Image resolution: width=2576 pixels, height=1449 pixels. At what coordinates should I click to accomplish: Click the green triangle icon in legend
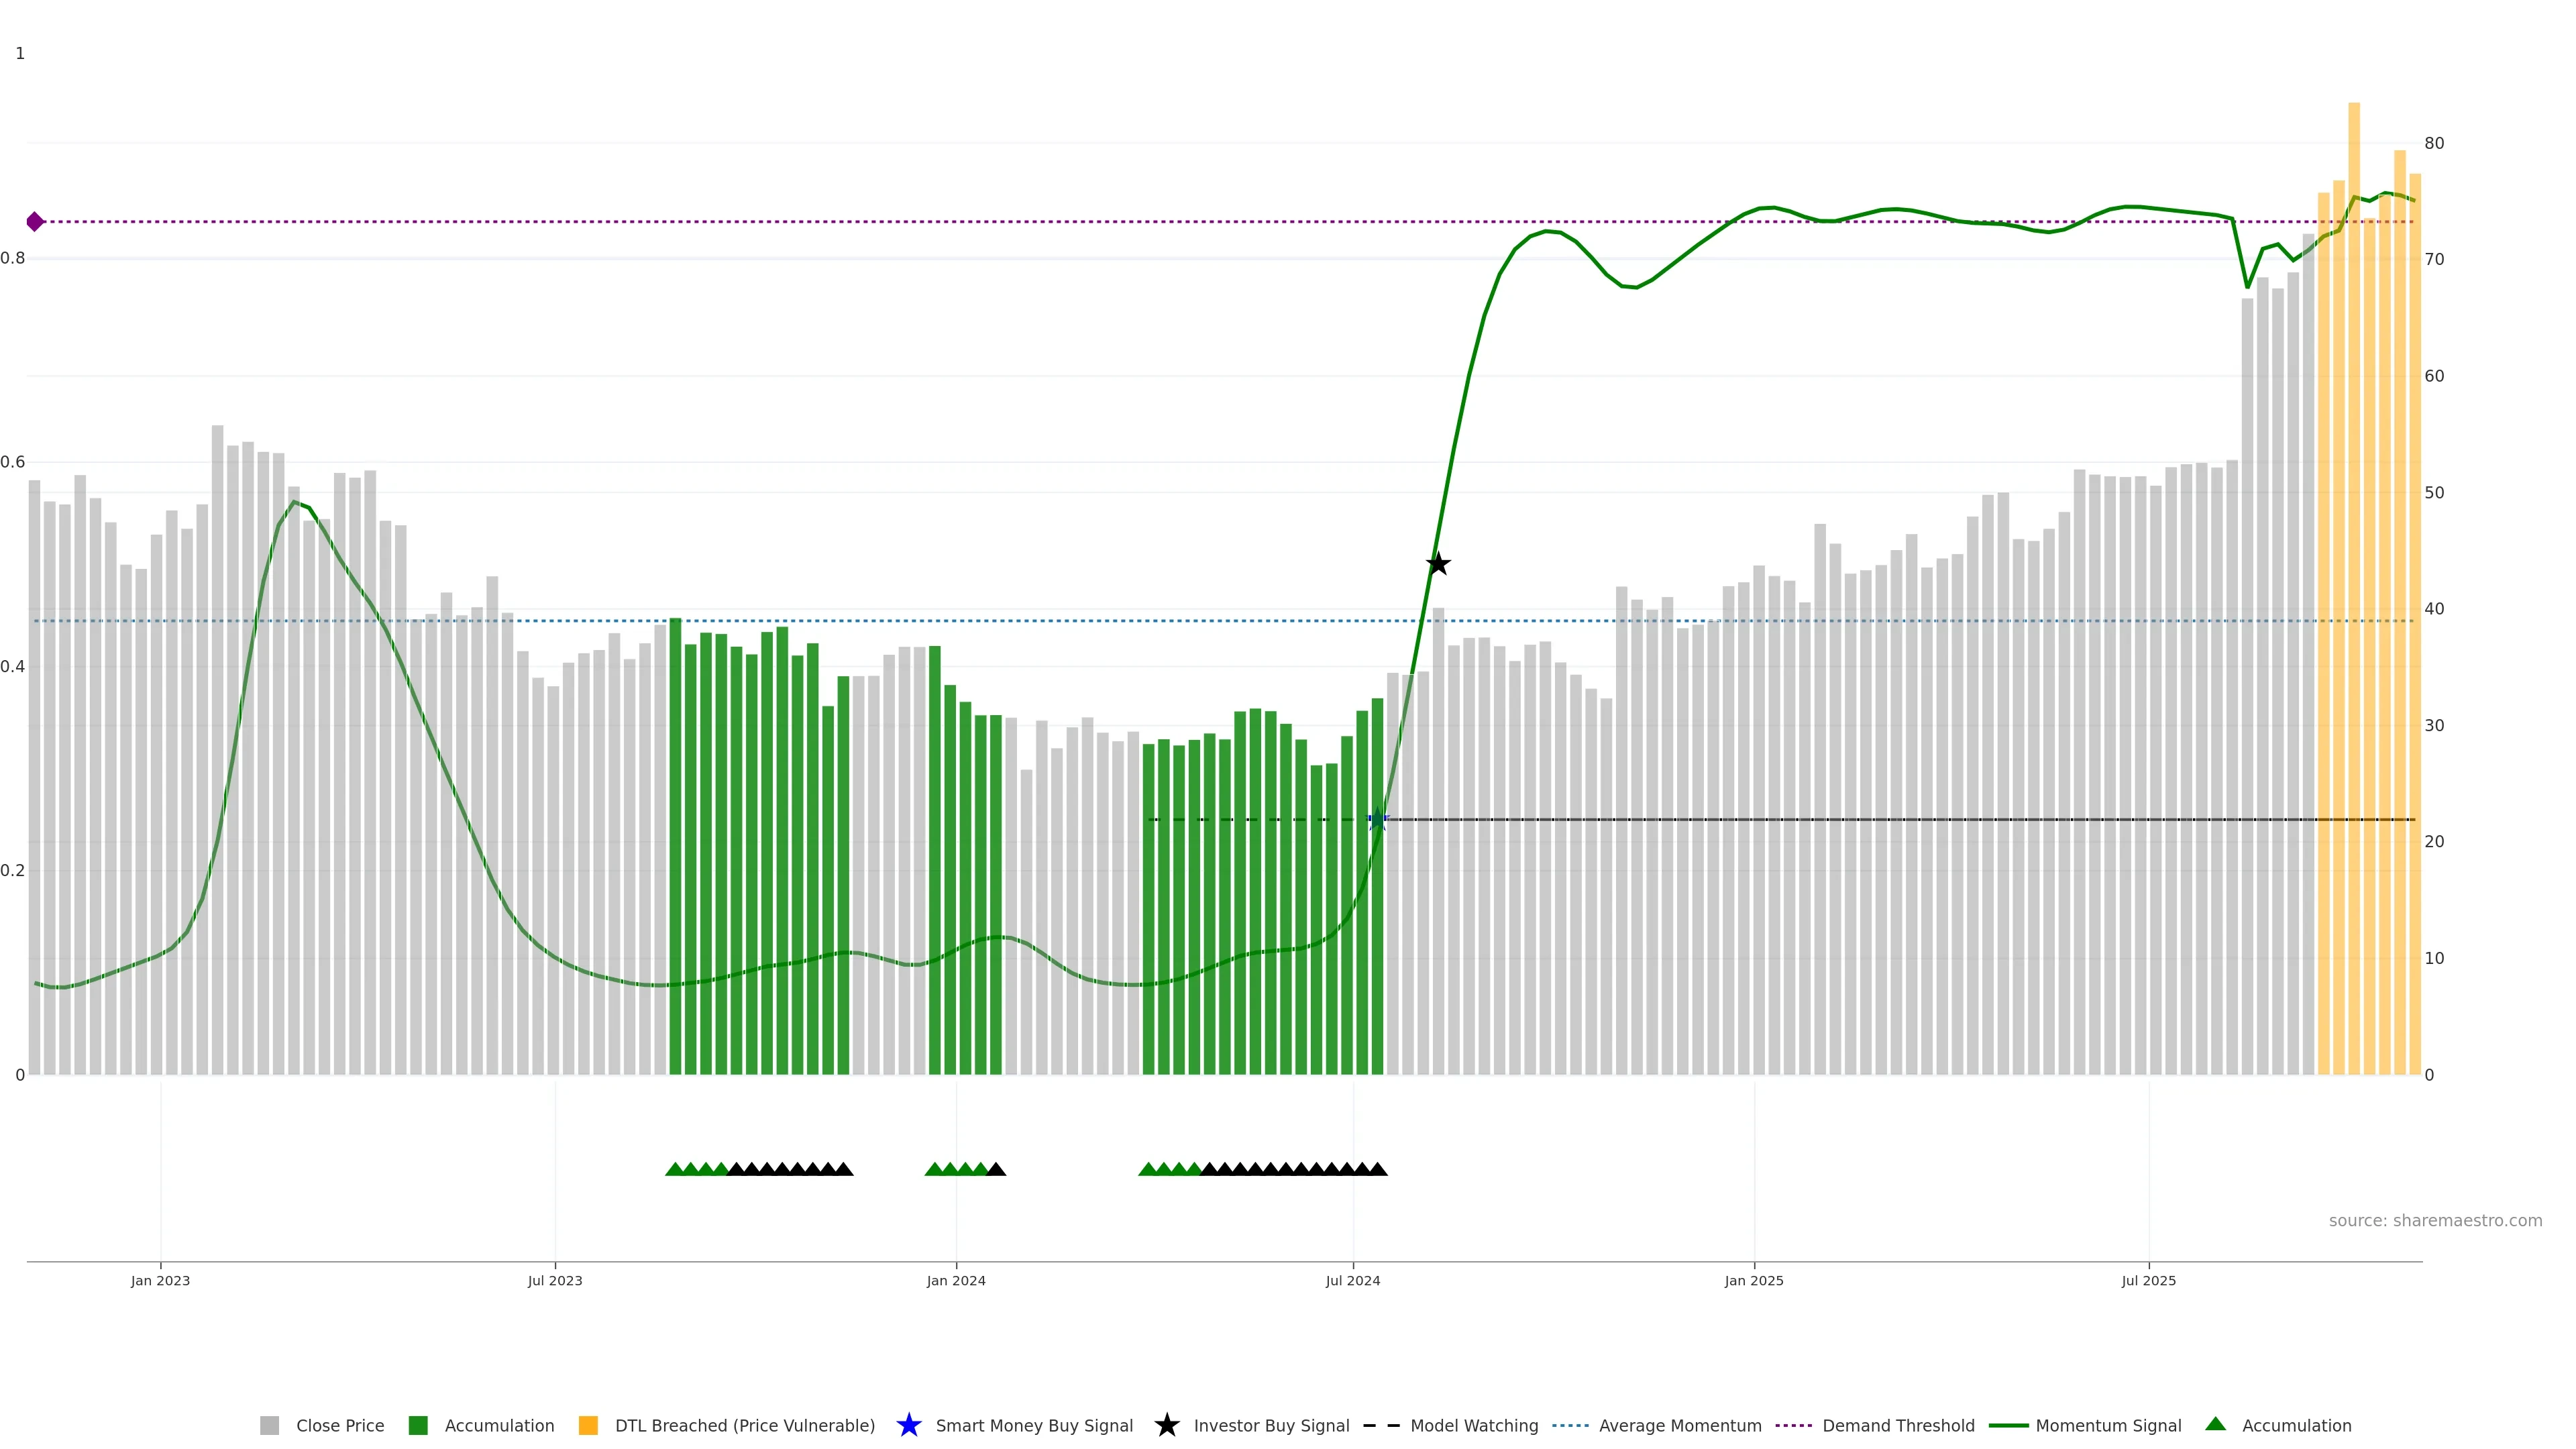(2215, 1424)
